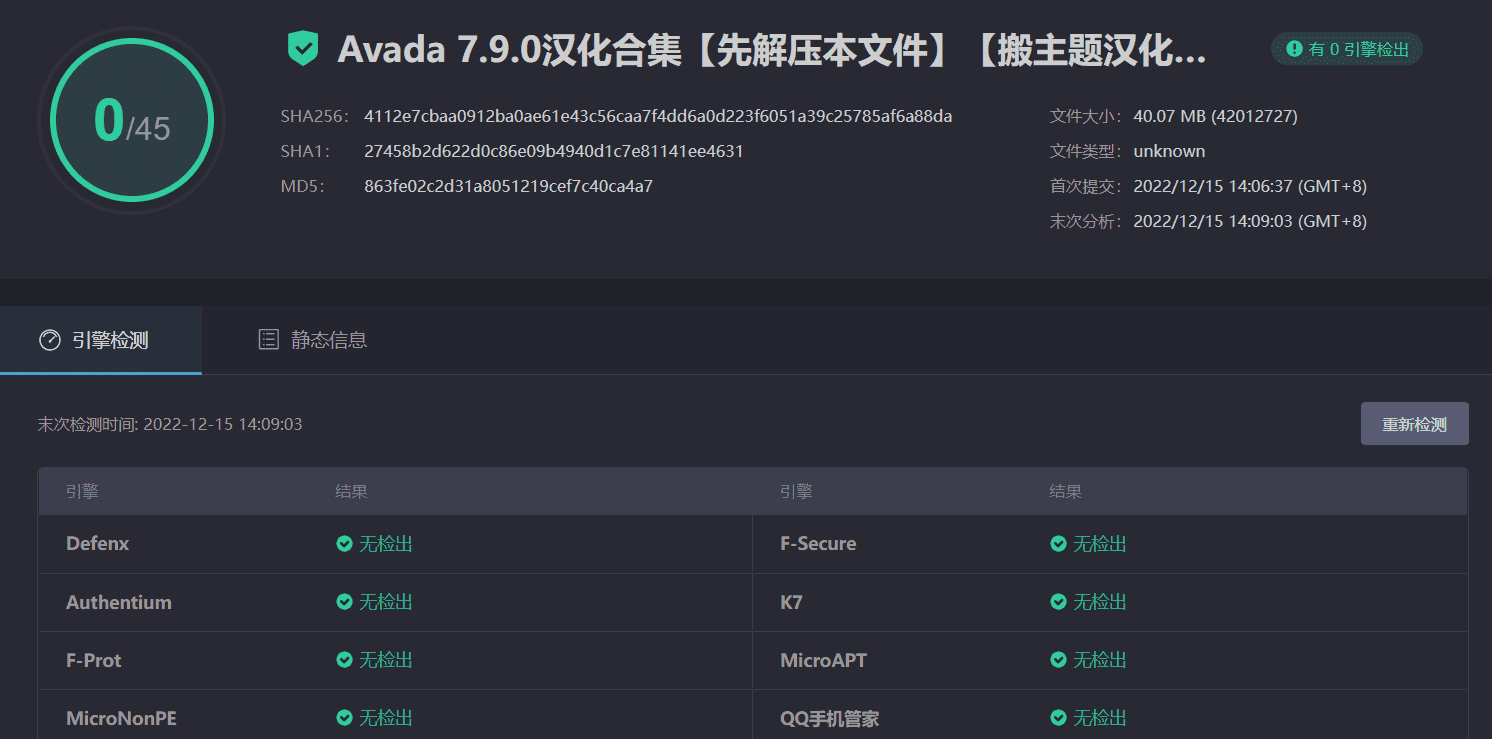Click the 首次提交 timestamp 14:06:37
1492x739 pixels.
(x=1250, y=186)
